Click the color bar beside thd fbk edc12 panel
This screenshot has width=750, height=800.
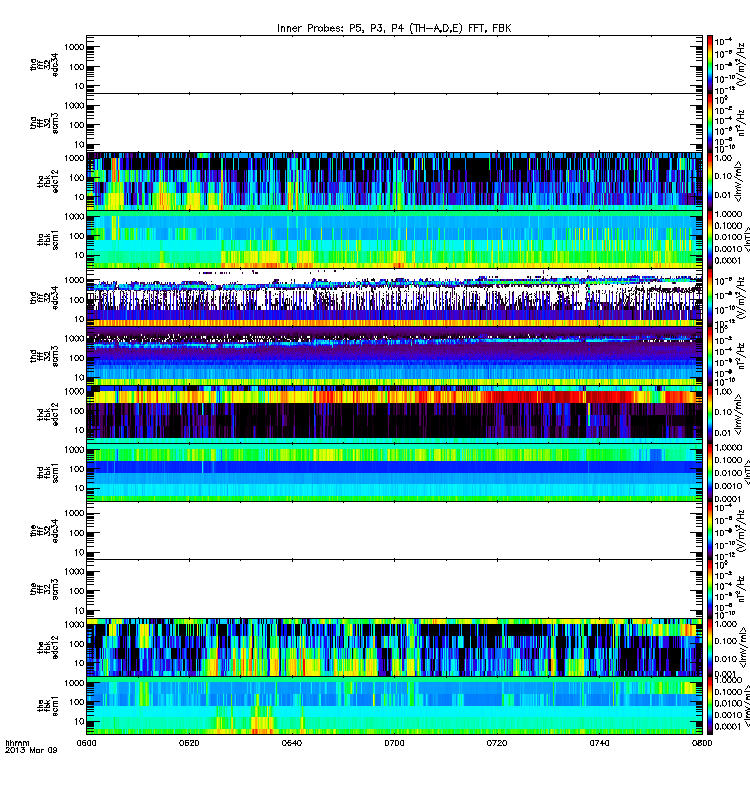click(x=710, y=414)
